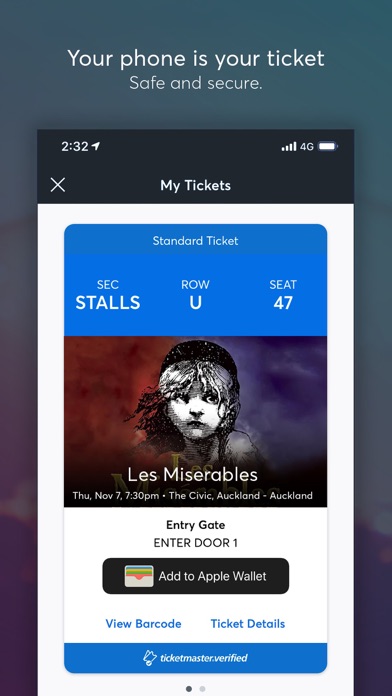Tap the battery status icon
Viewport: 392px width, 696px height.
coord(328,146)
